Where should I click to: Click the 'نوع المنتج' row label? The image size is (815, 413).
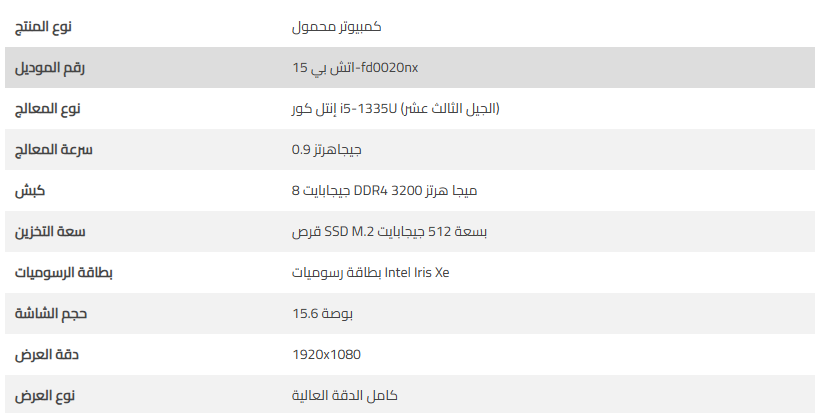[50, 26]
